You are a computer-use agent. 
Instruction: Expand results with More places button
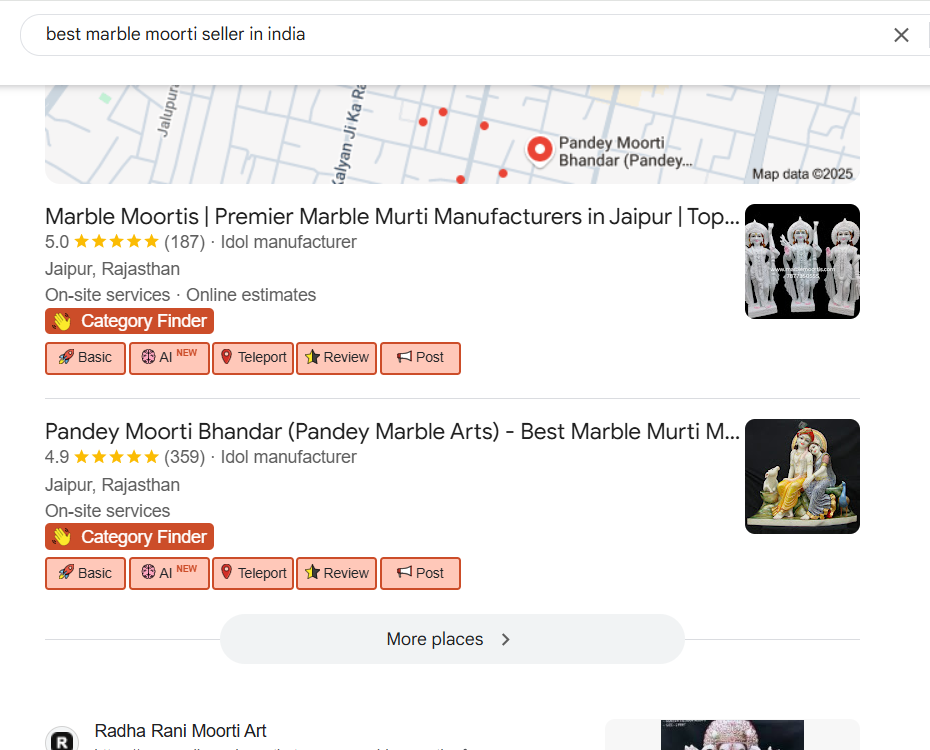tap(452, 639)
